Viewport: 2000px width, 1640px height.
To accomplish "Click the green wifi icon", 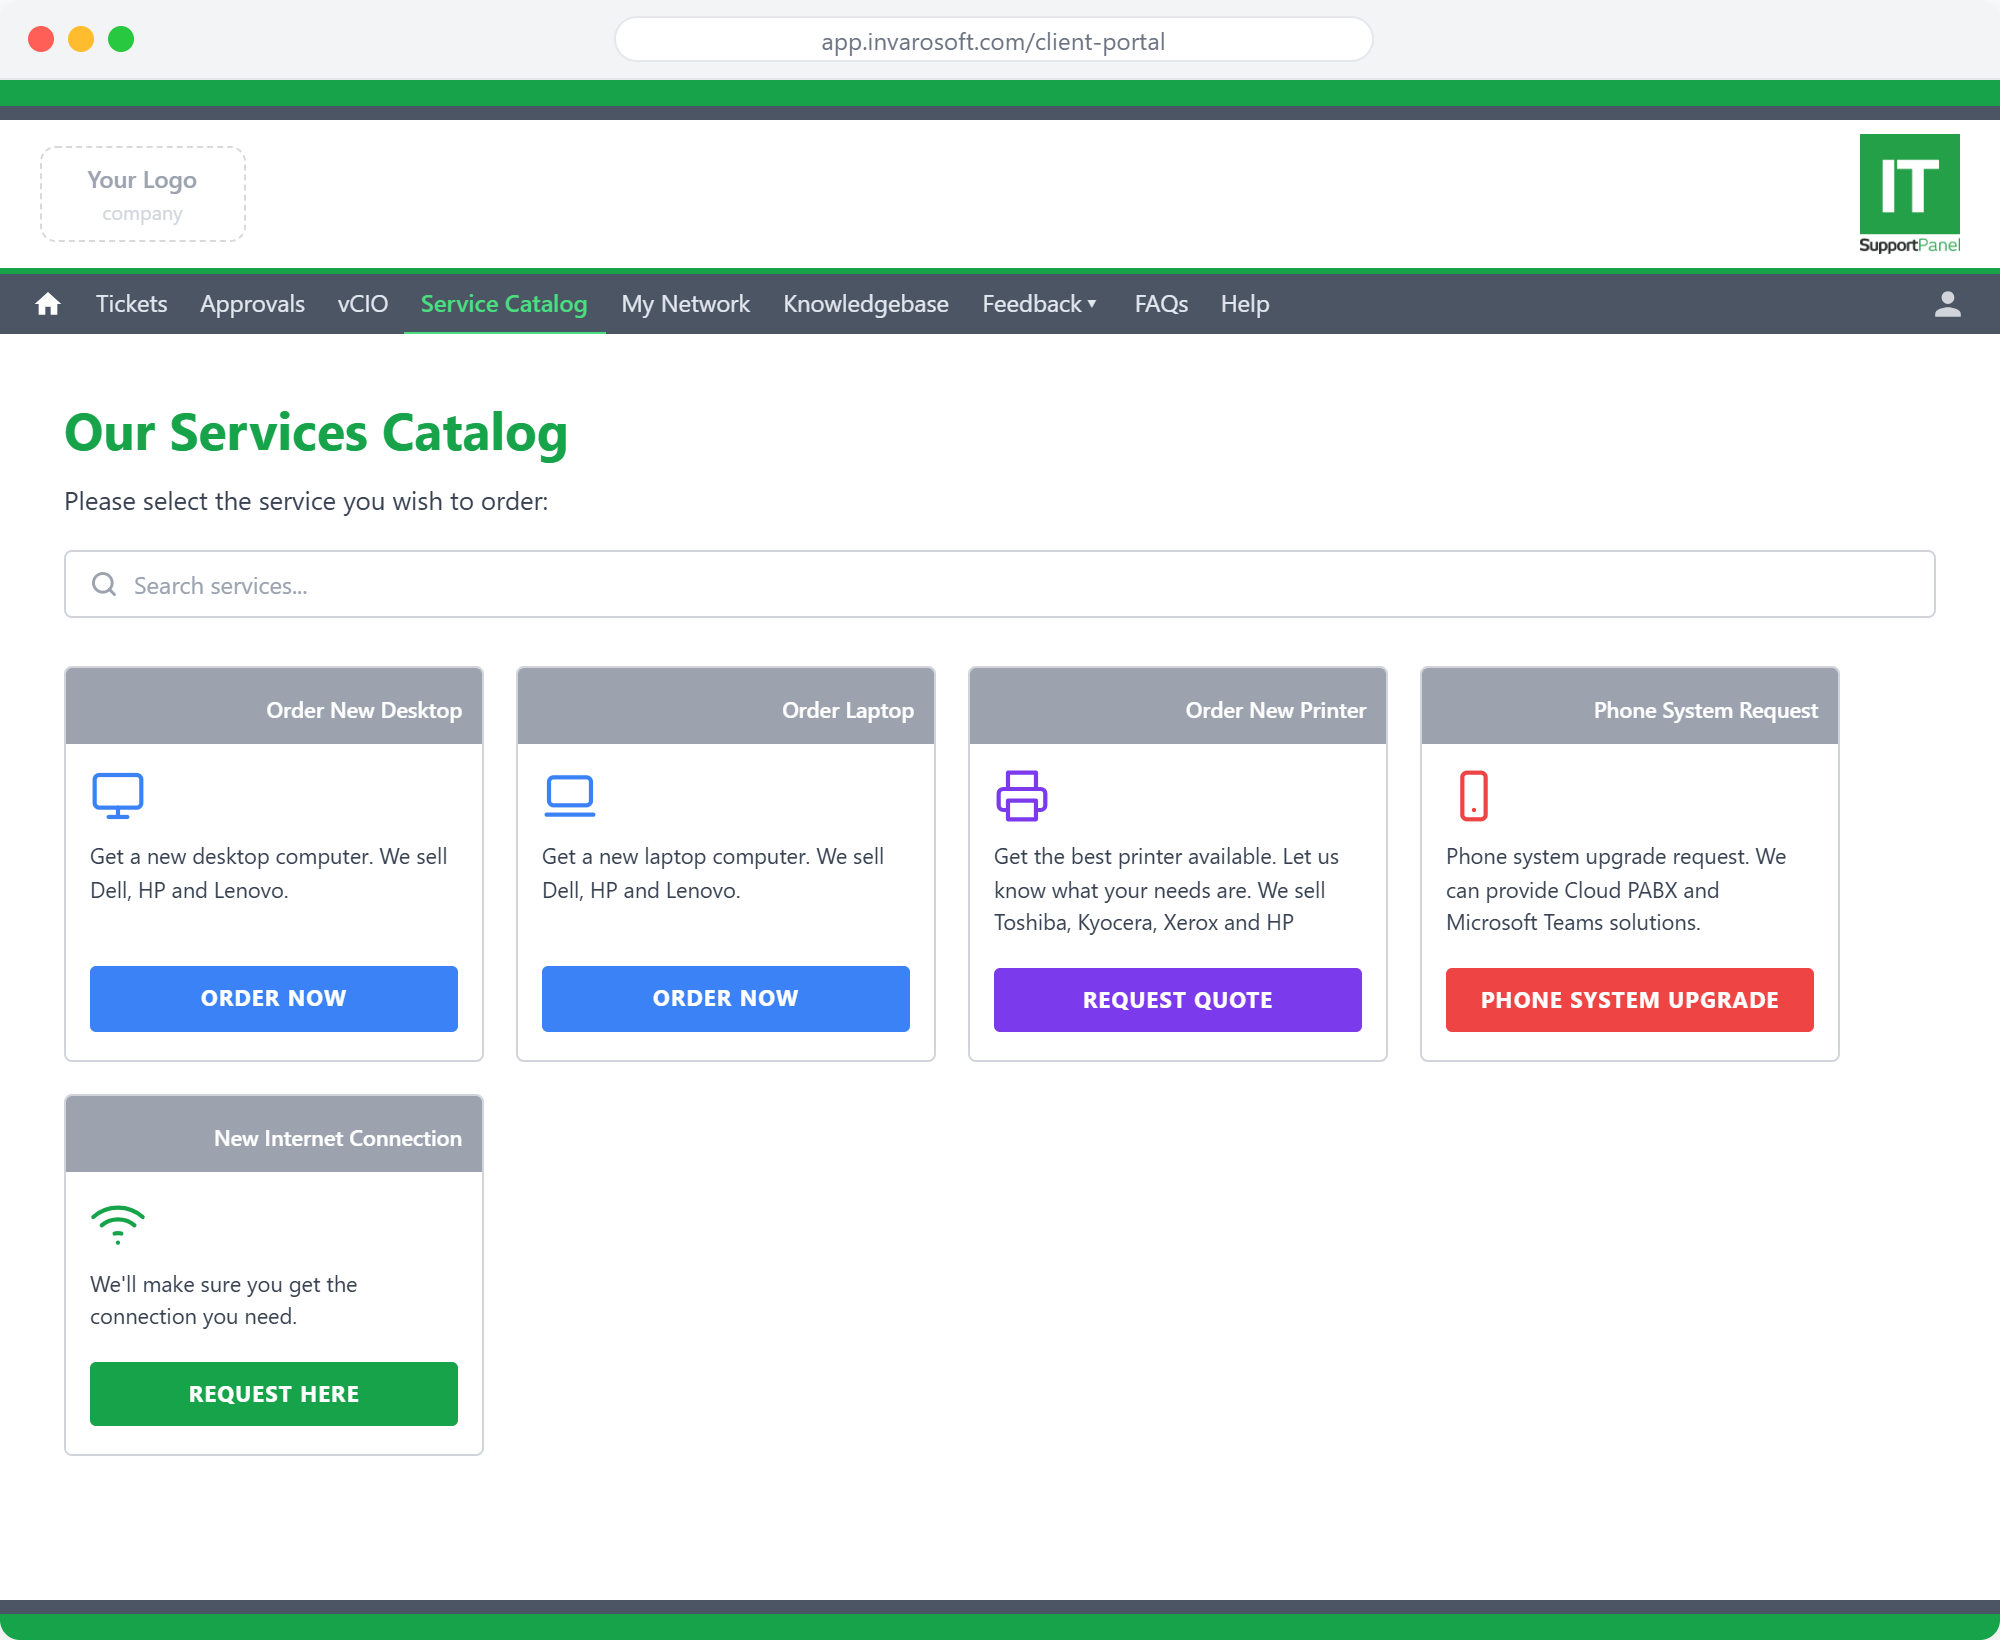I will pos(118,1224).
